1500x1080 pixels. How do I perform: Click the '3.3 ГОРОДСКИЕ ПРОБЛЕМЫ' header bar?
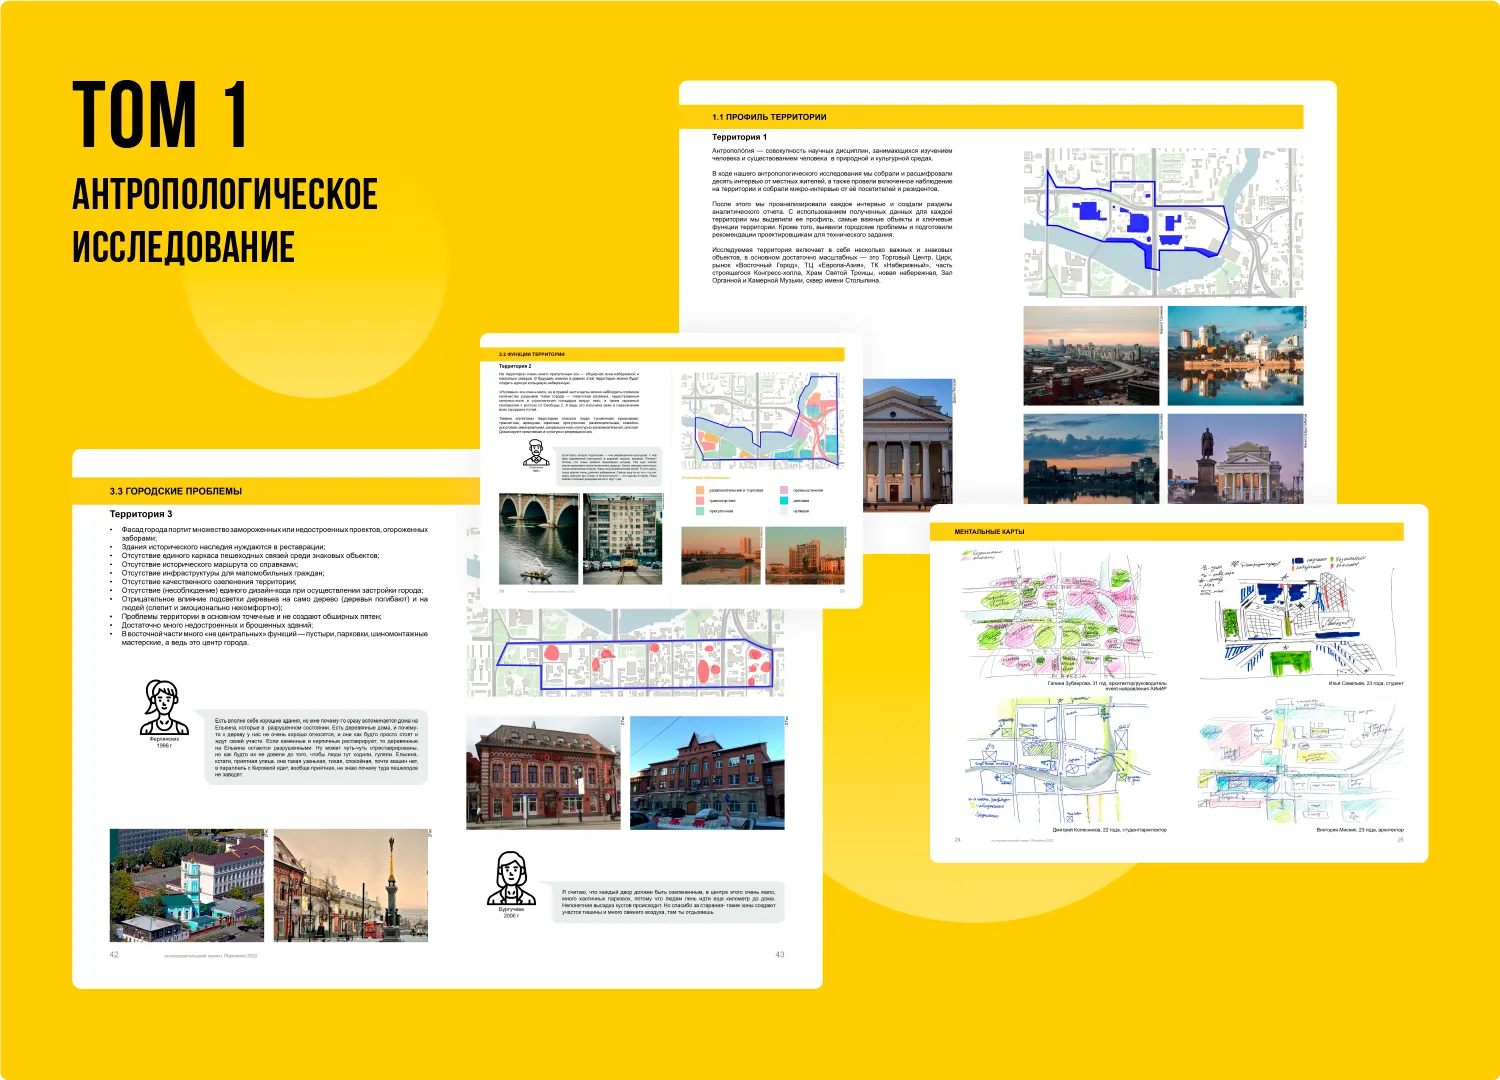point(176,491)
